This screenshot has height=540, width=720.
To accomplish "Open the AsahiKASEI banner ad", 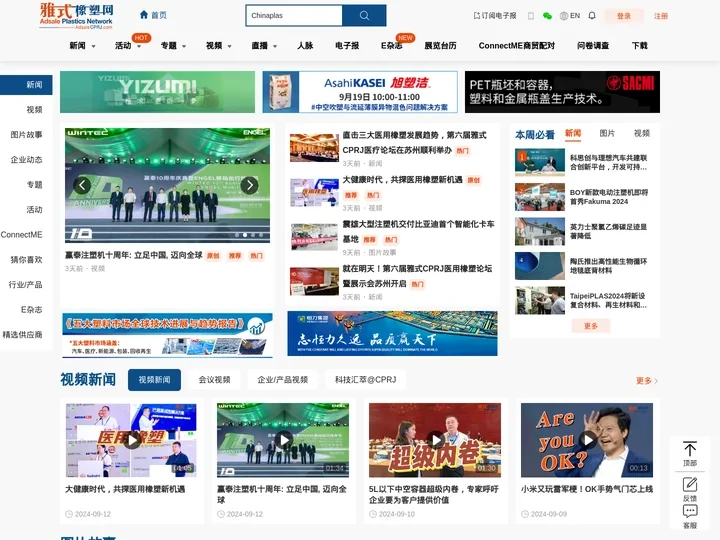I will point(360,92).
